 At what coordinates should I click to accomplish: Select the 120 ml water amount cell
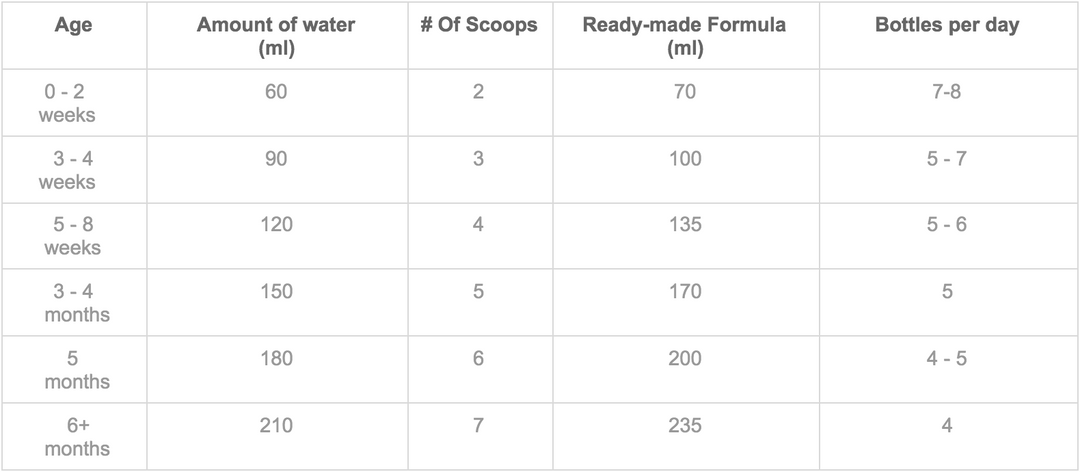(275, 225)
